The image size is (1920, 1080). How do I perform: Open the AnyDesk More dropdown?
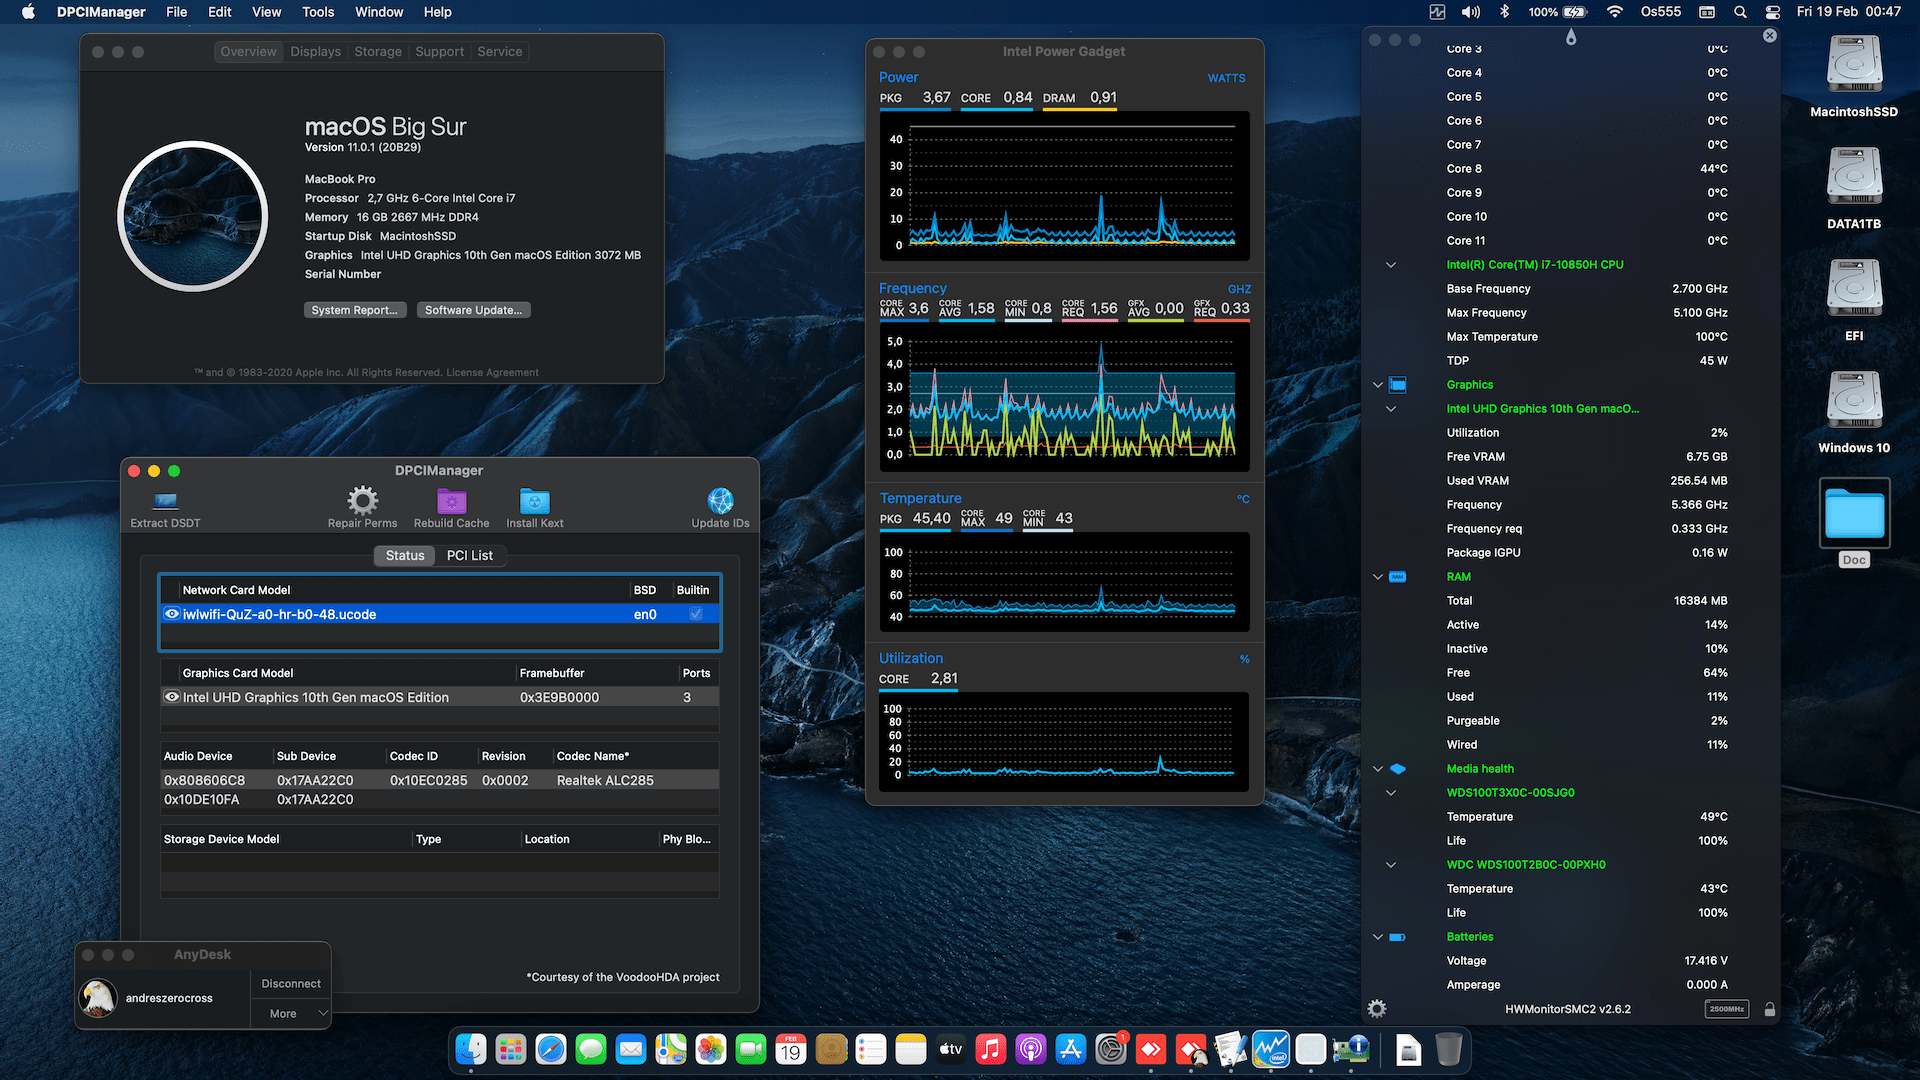290,1013
